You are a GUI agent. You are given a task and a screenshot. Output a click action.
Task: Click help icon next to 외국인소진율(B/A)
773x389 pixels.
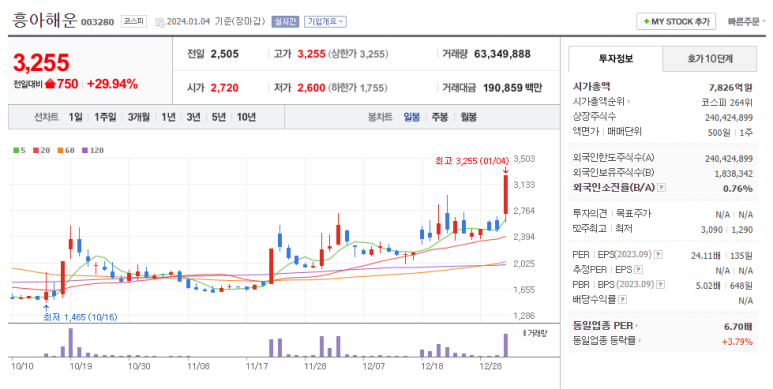[x=662, y=188]
